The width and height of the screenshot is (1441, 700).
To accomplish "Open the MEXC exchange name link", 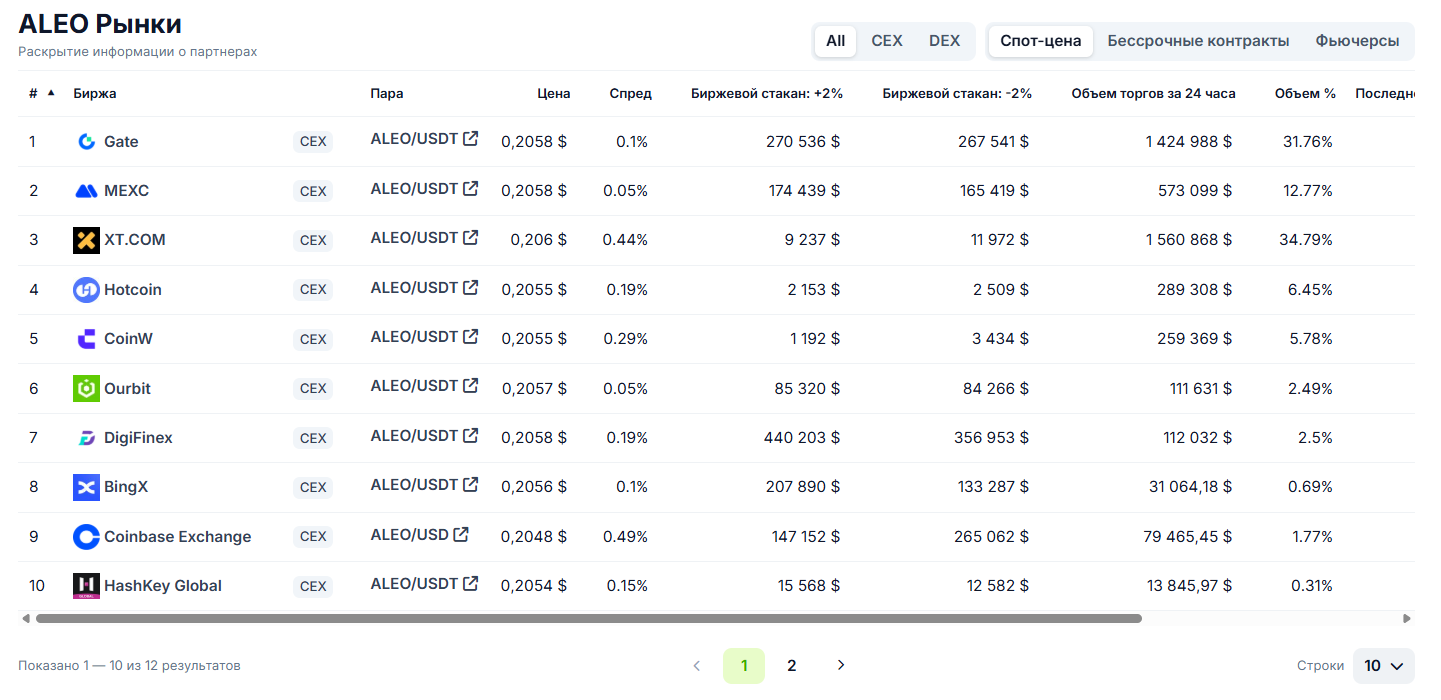I will (126, 191).
